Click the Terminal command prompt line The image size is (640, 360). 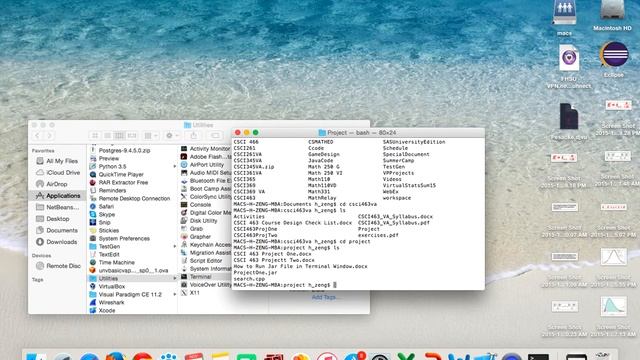tap(285, 285)
